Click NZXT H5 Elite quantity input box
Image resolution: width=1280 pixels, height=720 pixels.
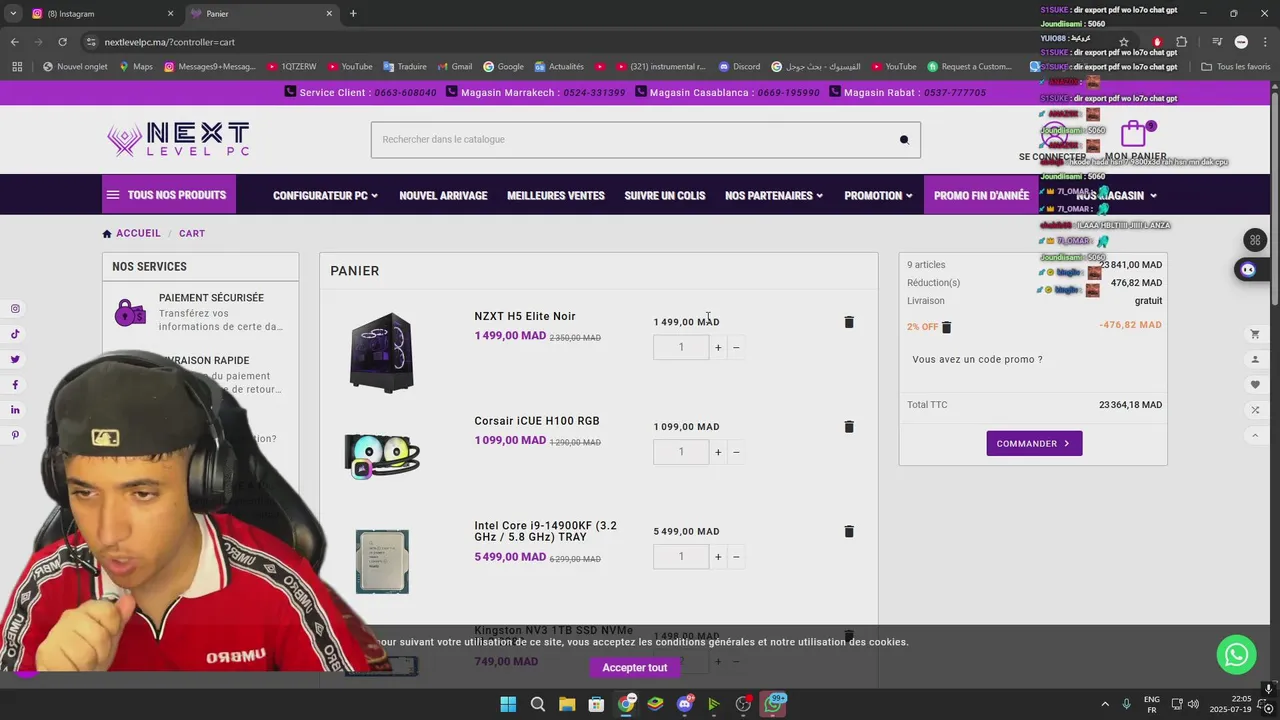(x=681, y=348)
